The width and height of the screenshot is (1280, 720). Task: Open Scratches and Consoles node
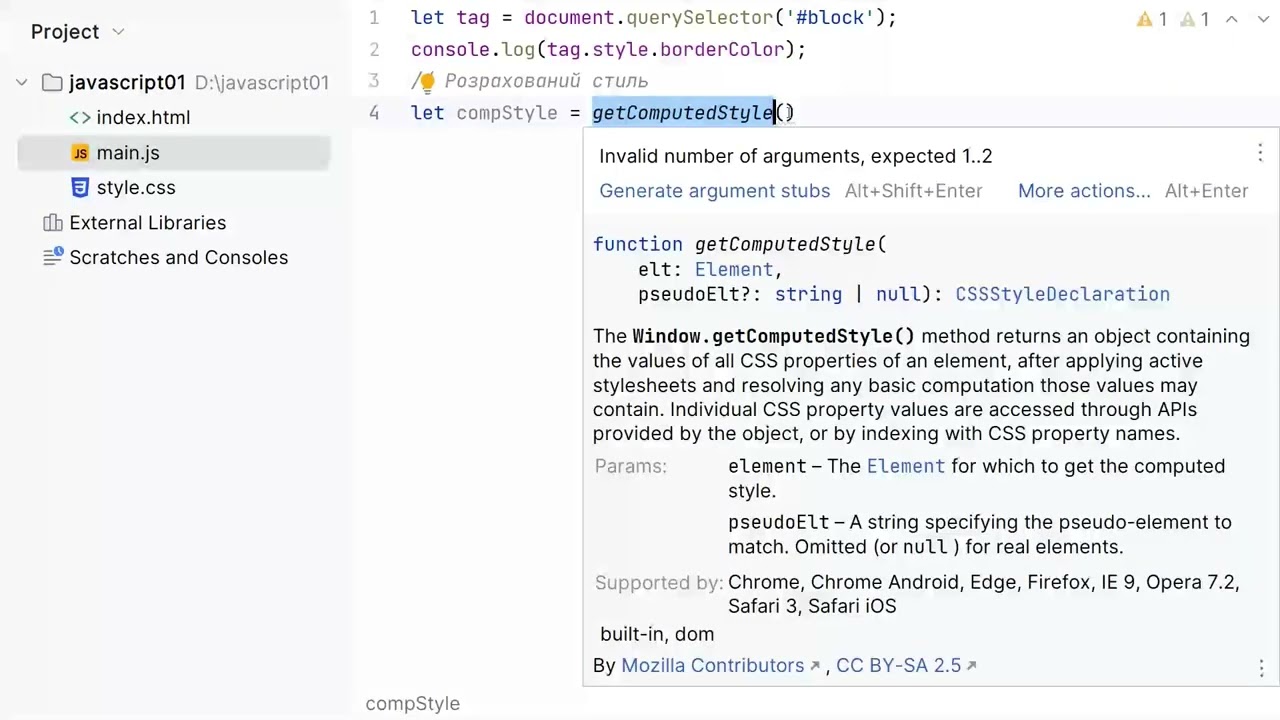pyautogui.click(x=178, y=258)
